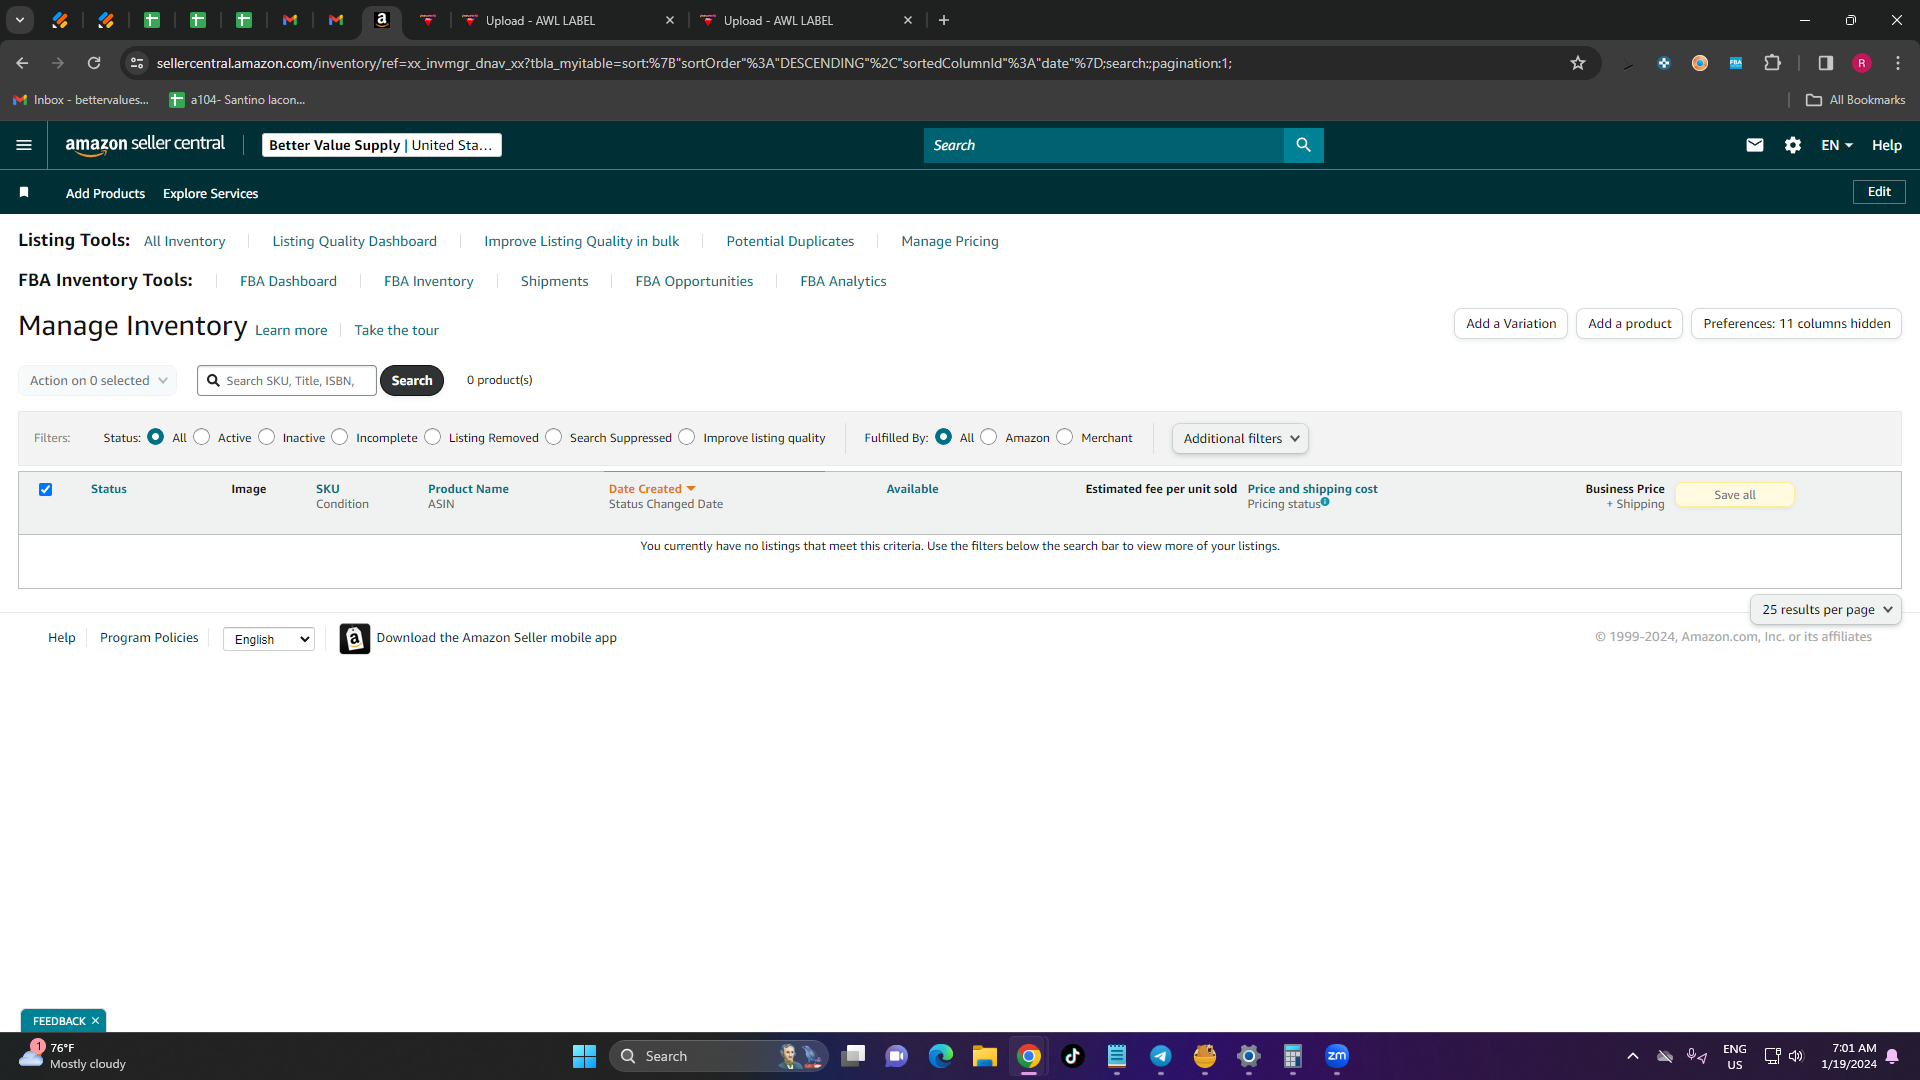This screenshot has height=1080, width=1920.
Task: Open the Better Value Supply account switcher
Action: [x=381, y=145]
